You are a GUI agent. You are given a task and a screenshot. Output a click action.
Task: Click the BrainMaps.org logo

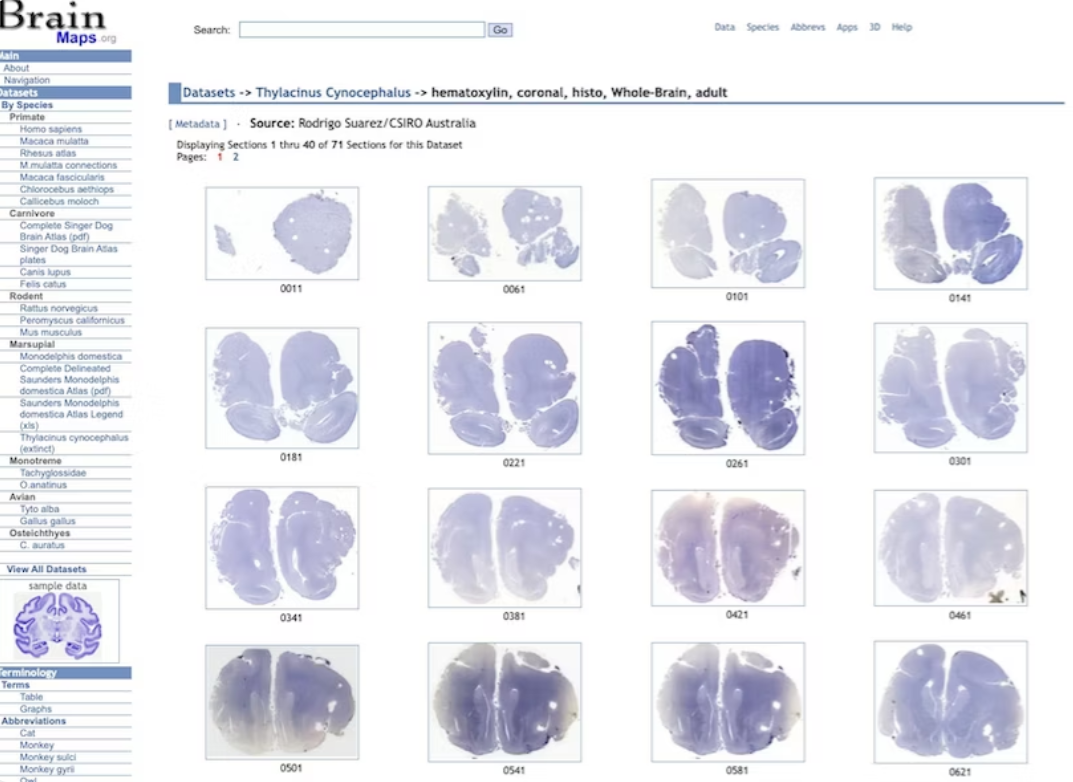(x=59, y=24)
